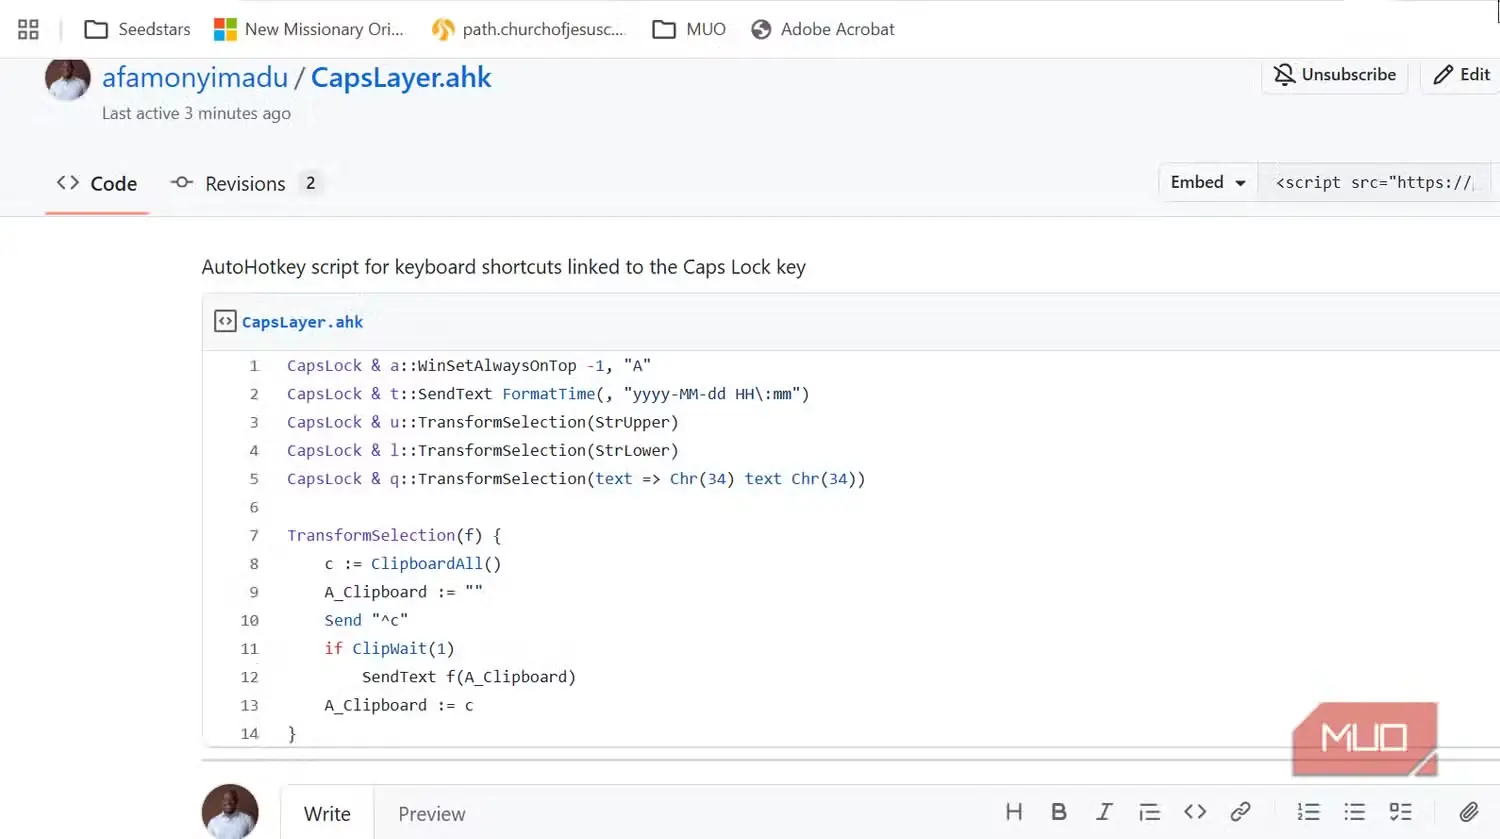1500x839 pixels.
Task: Switch to the Preview comment tab
Action: (x=432, y=814)
